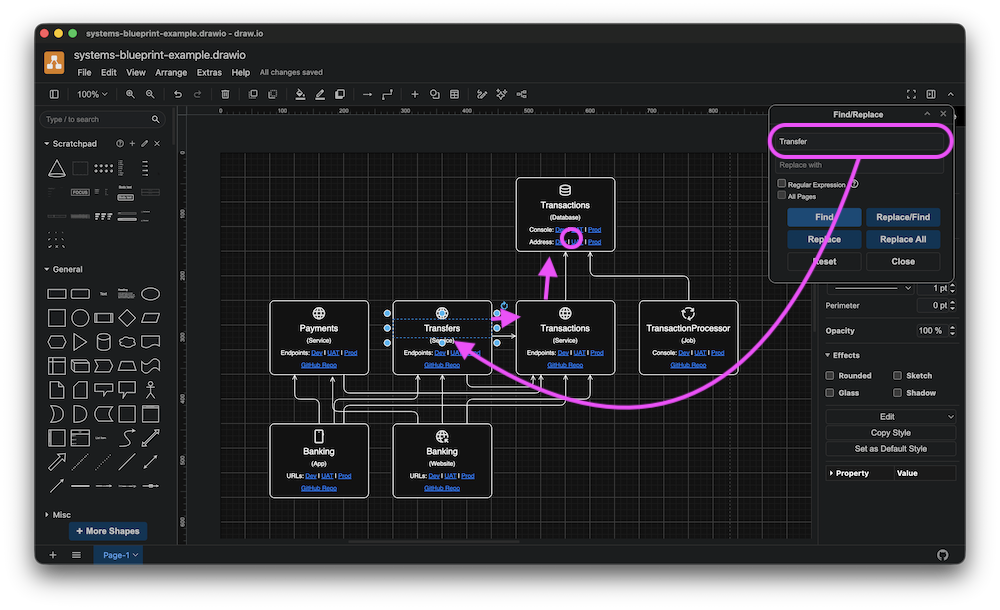The width and height of the screenshot is (1000, 610).
Task: Add selection to Scratchpad plus icon
Action: [133, 144]
